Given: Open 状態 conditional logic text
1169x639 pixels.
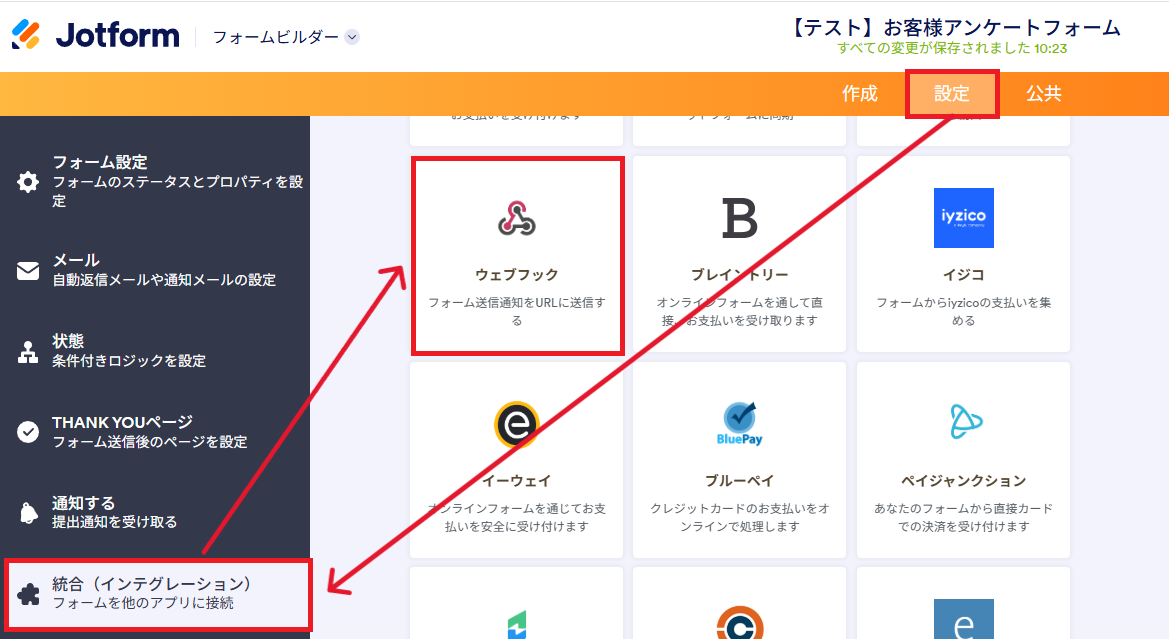Looking at the screenshot, I should [129, 351].
